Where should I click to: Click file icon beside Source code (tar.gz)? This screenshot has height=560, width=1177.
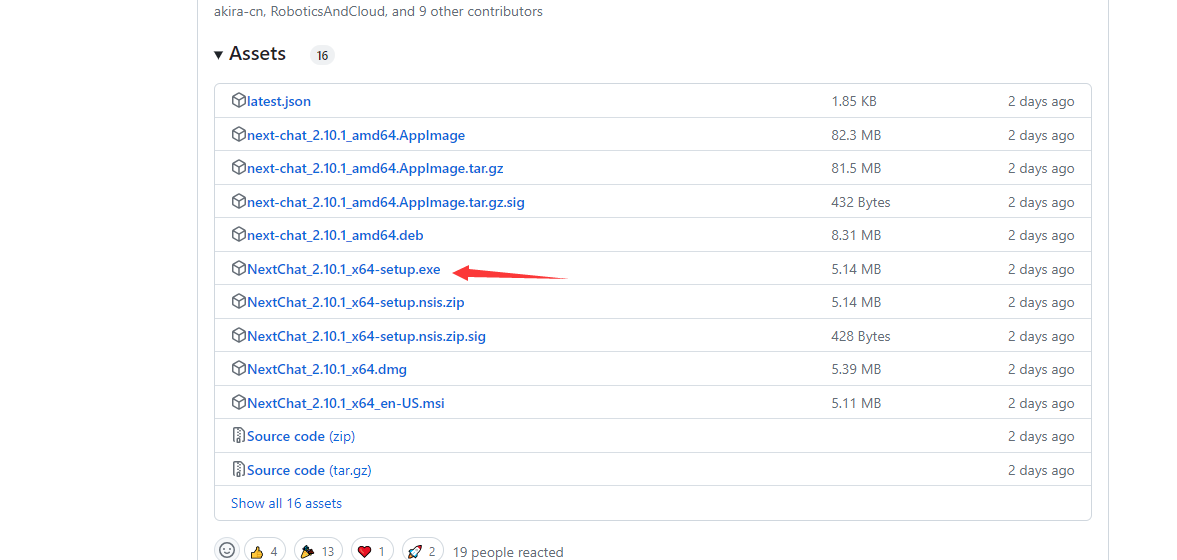[238, 470]
